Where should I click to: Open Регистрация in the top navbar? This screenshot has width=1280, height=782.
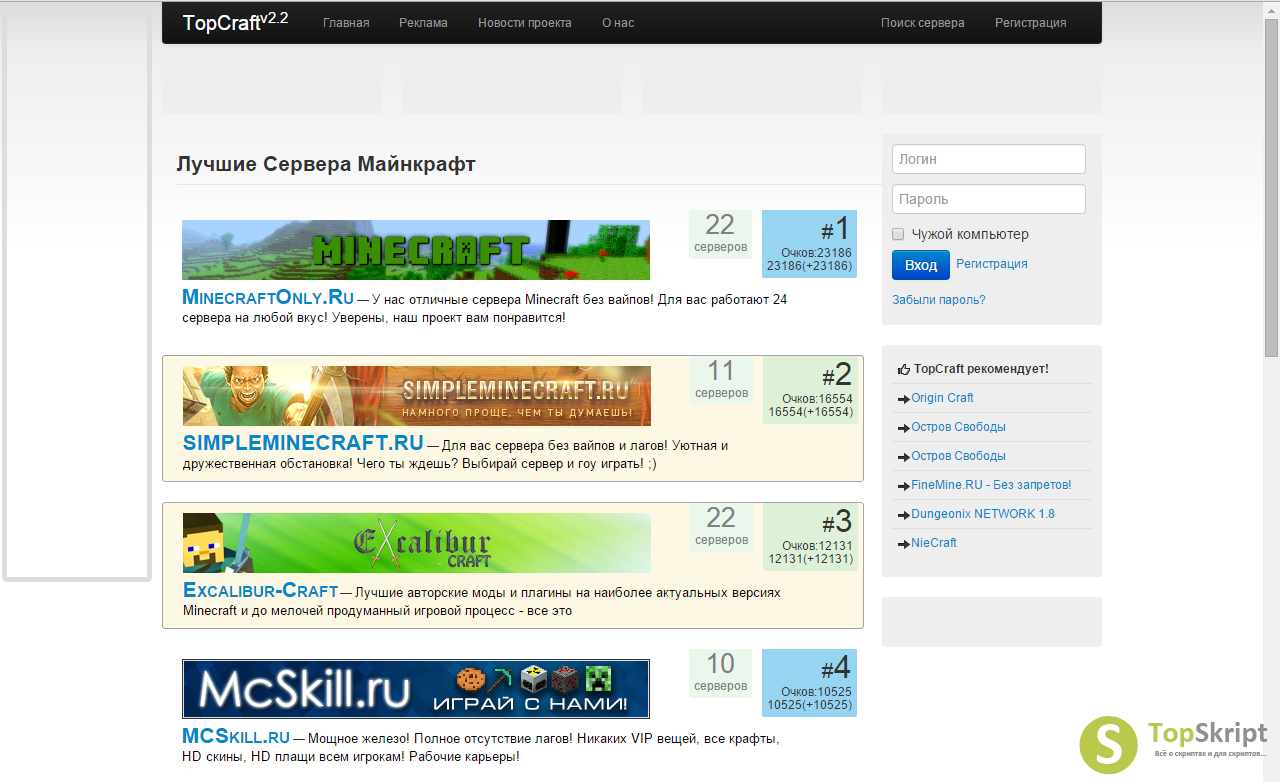coord(1031,23)
